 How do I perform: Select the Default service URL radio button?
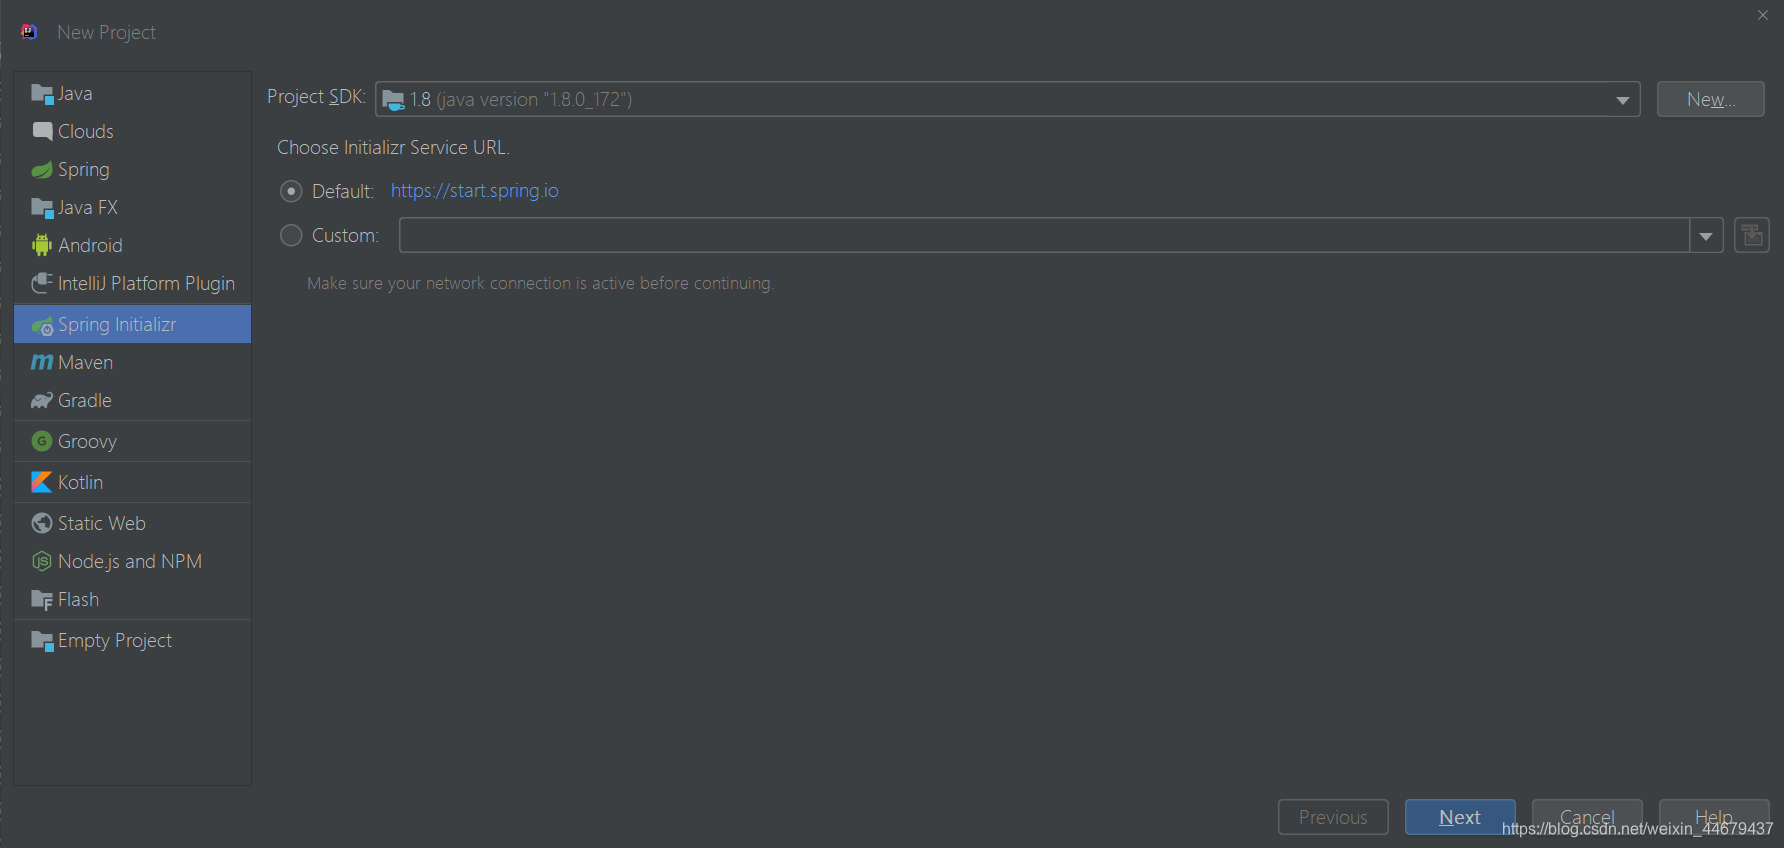[291, 191]
